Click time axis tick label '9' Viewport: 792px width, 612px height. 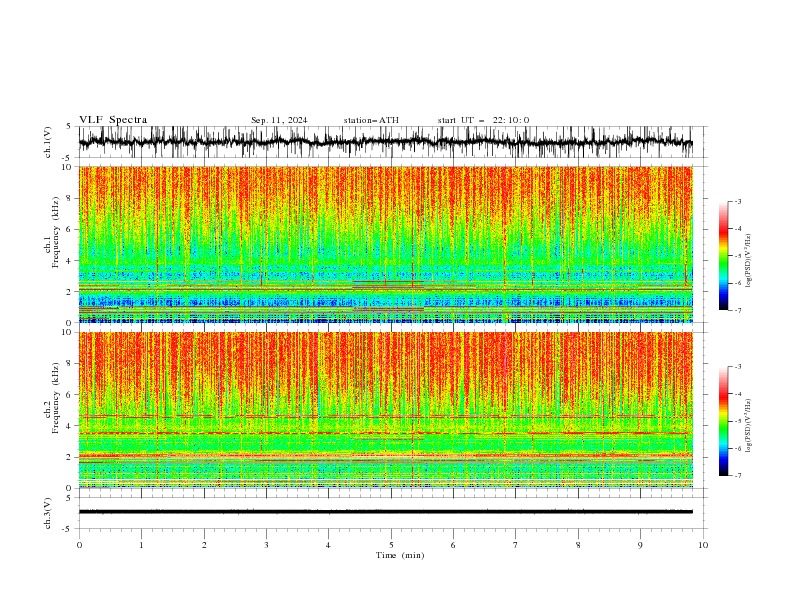click(x=640, y=545)
